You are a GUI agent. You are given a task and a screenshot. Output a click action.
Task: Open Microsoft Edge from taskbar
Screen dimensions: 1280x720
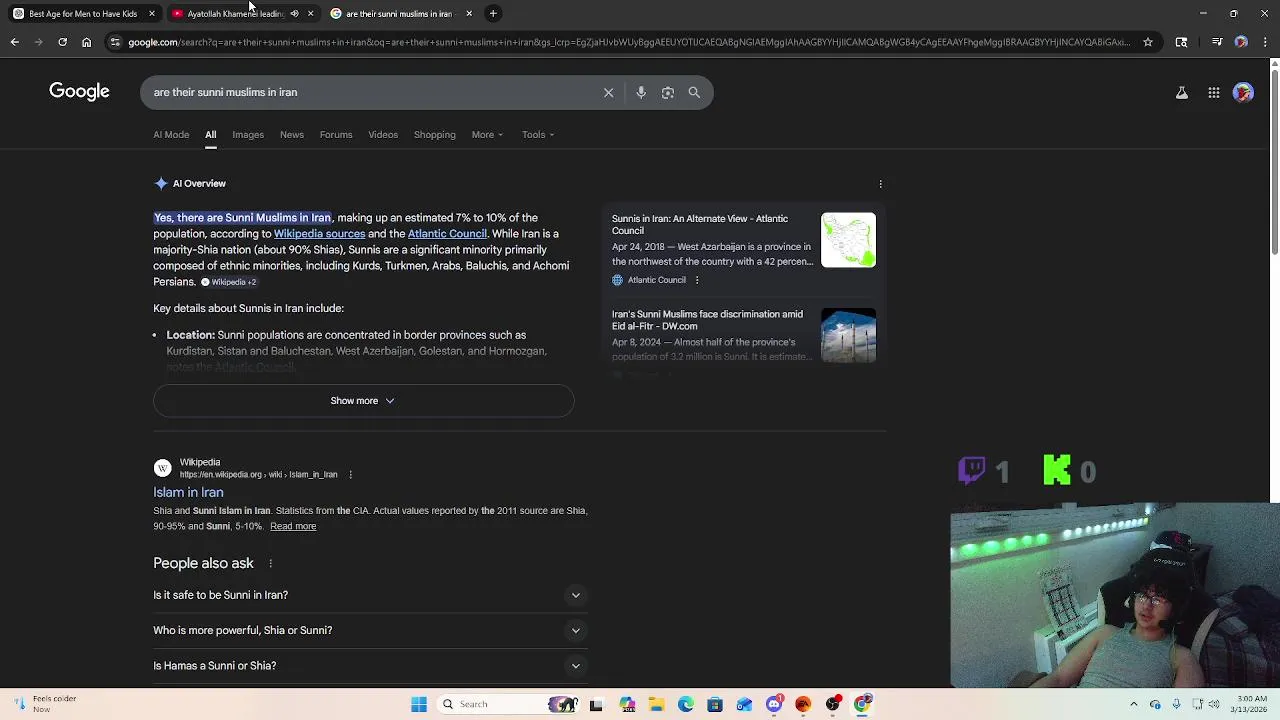pos(685,704)
